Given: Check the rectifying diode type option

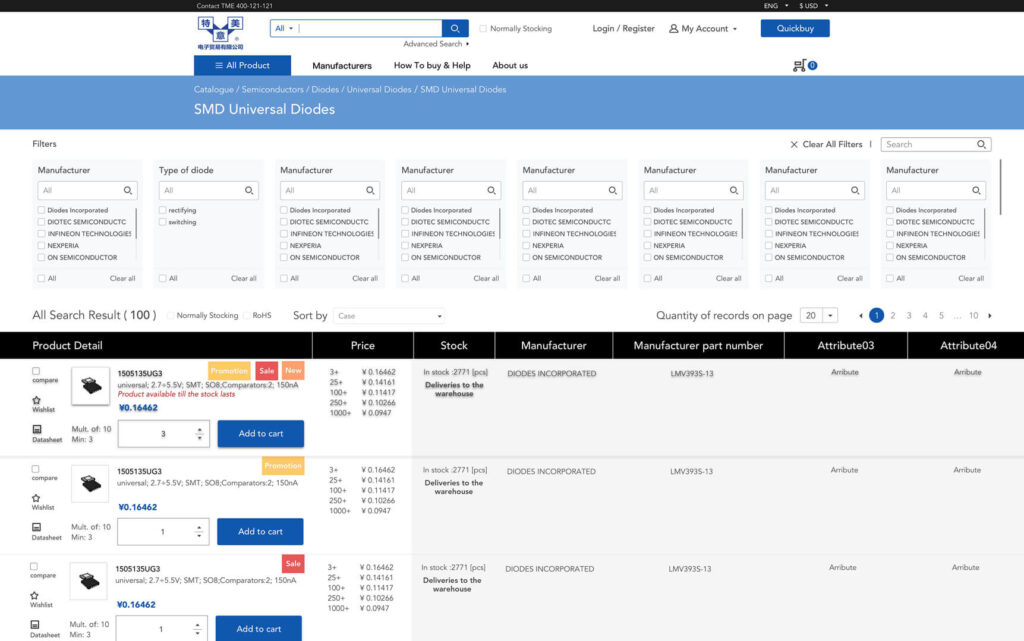Looking at the screenshot, I should (x=163, y=210).
